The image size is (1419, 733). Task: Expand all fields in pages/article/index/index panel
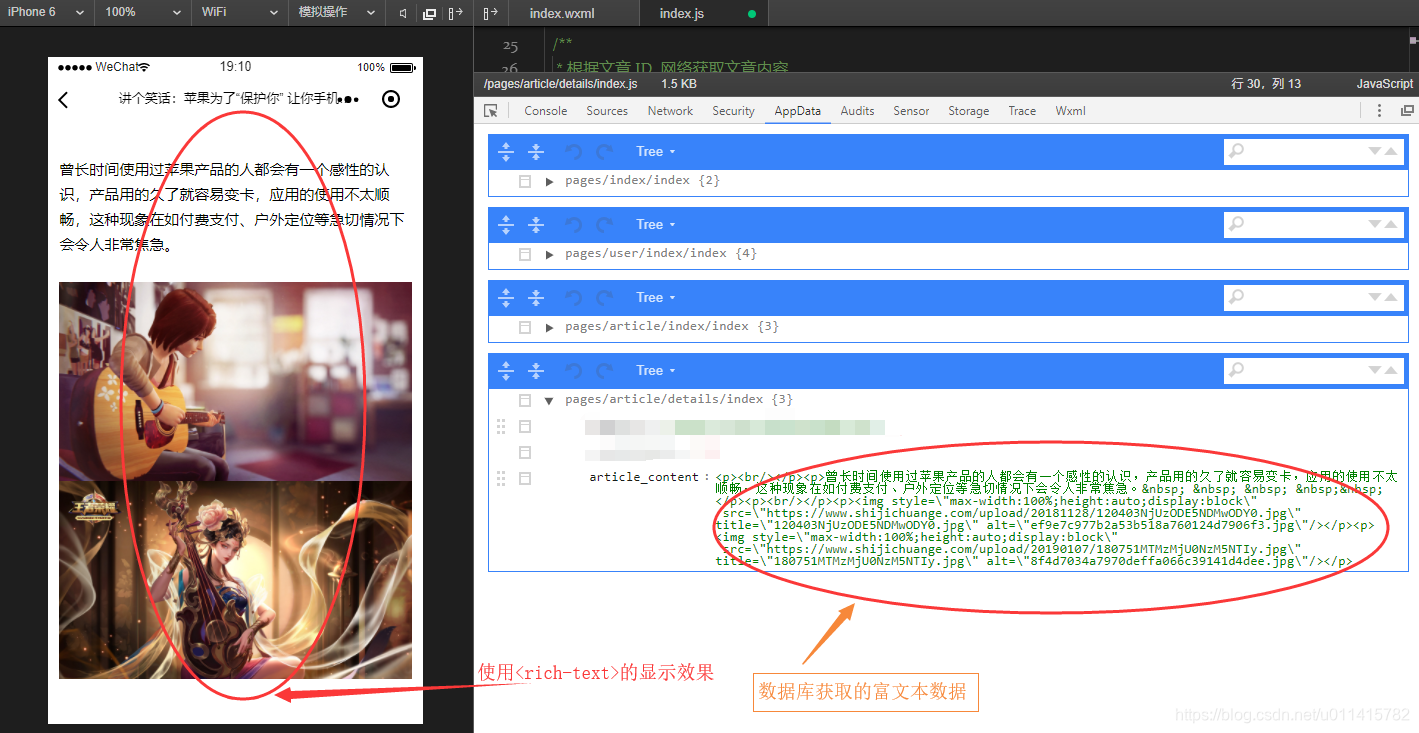(506, 298)
